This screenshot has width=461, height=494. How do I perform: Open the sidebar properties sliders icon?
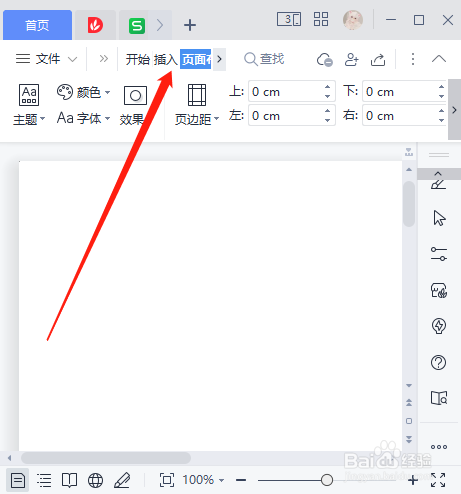pyautogui.click(x=439, y=254)
